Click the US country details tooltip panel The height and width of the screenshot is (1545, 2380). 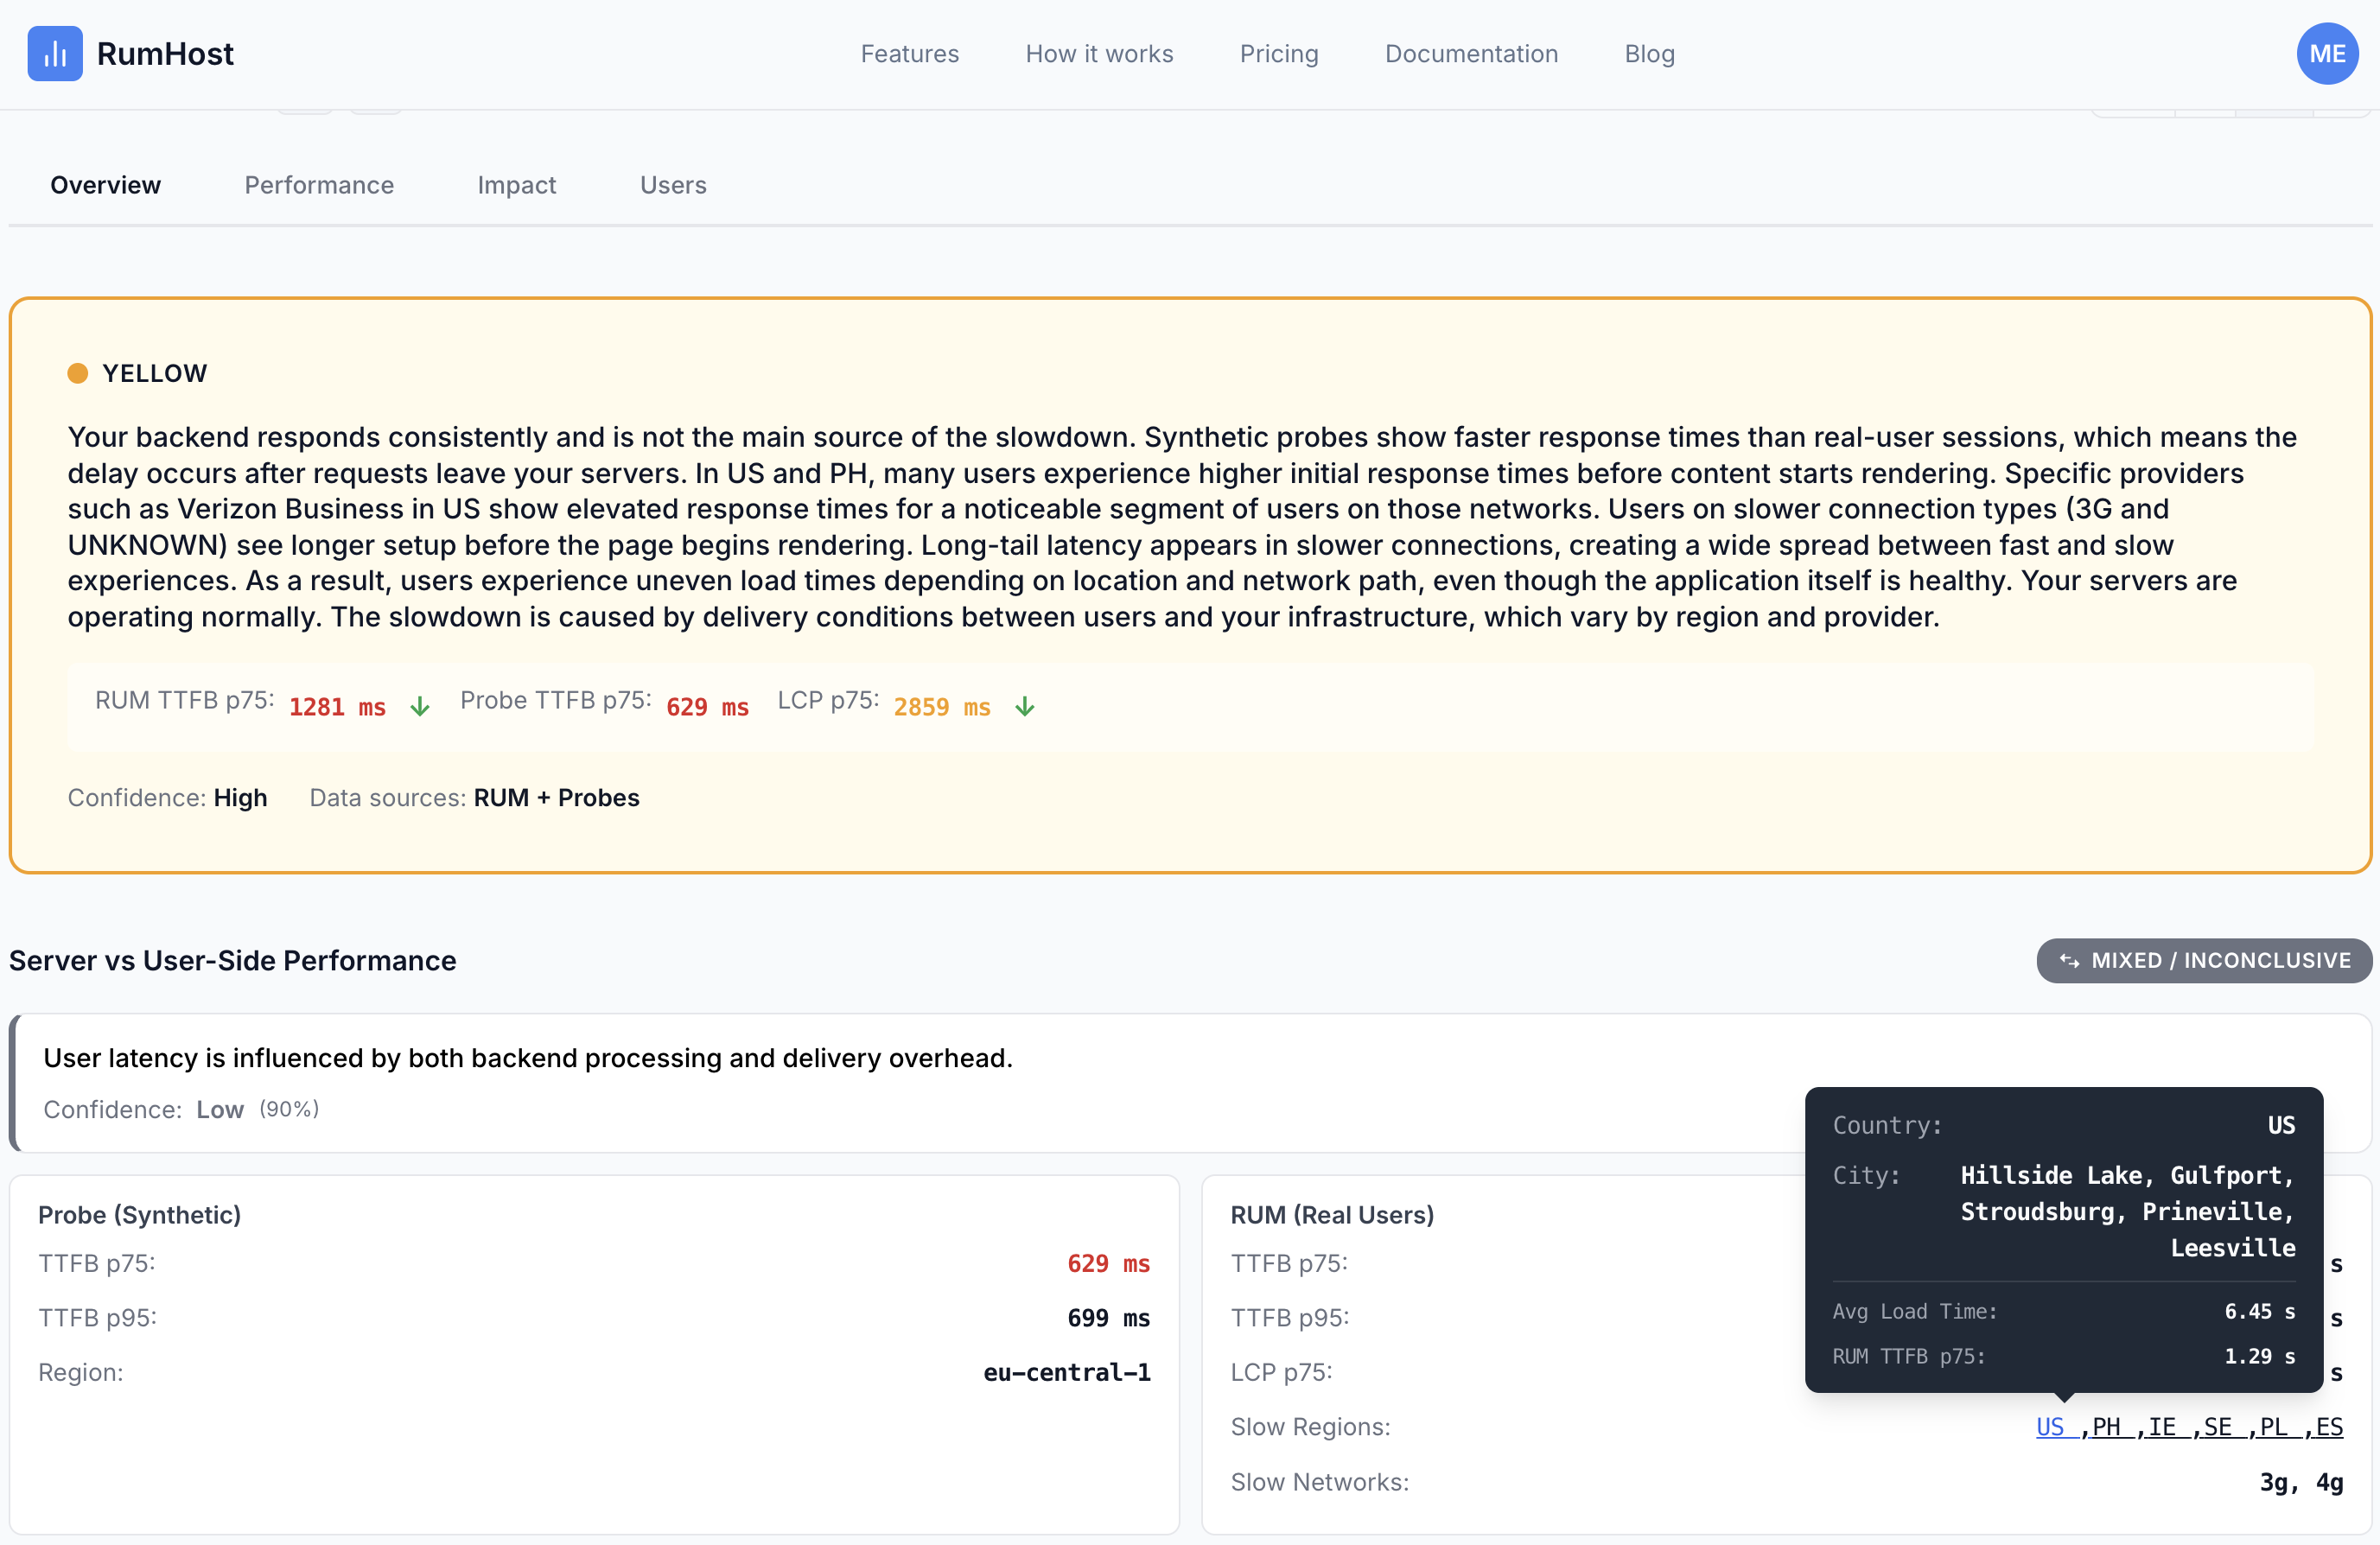[2065, 1240]
